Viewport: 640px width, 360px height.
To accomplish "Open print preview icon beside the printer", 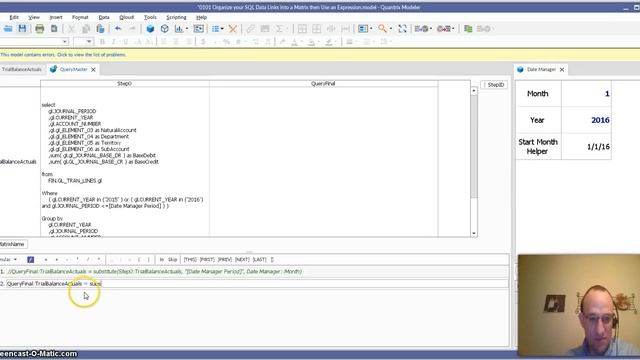I will 54,29.
